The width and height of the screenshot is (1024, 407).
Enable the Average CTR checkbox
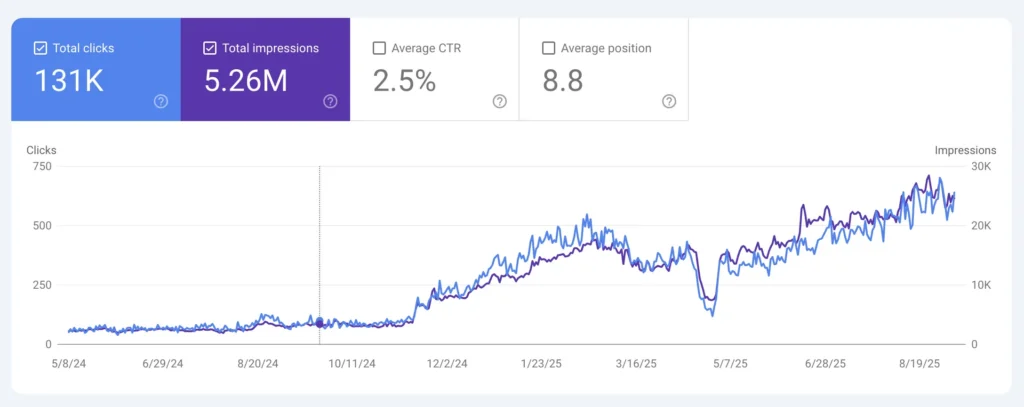(x=379, y=47)
